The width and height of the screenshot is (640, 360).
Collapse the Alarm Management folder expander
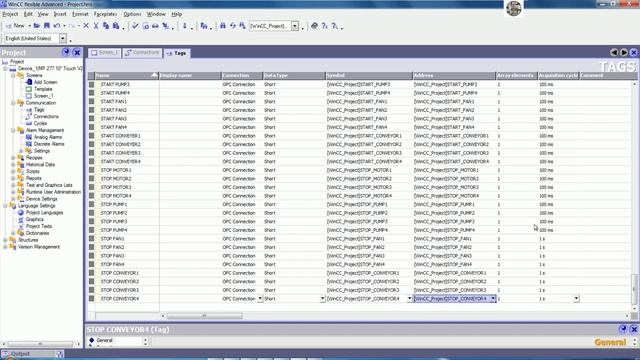tap(13, 130)
